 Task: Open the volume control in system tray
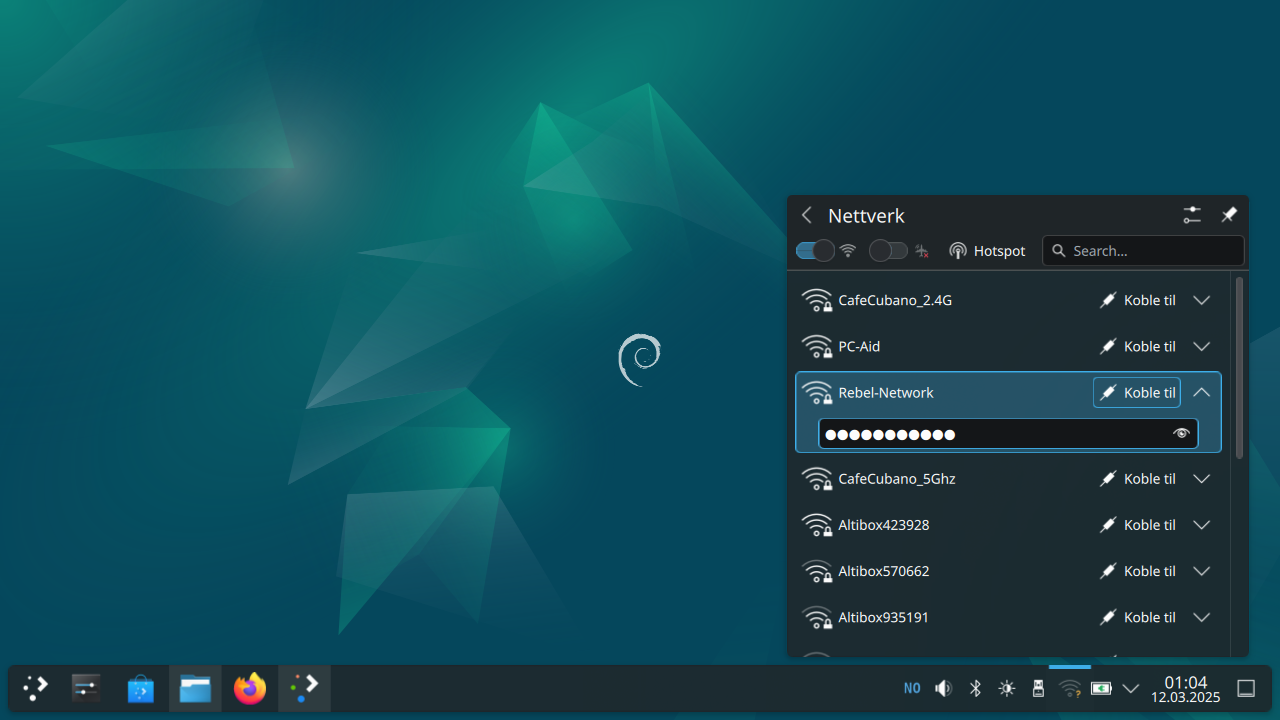coord(943,688)
